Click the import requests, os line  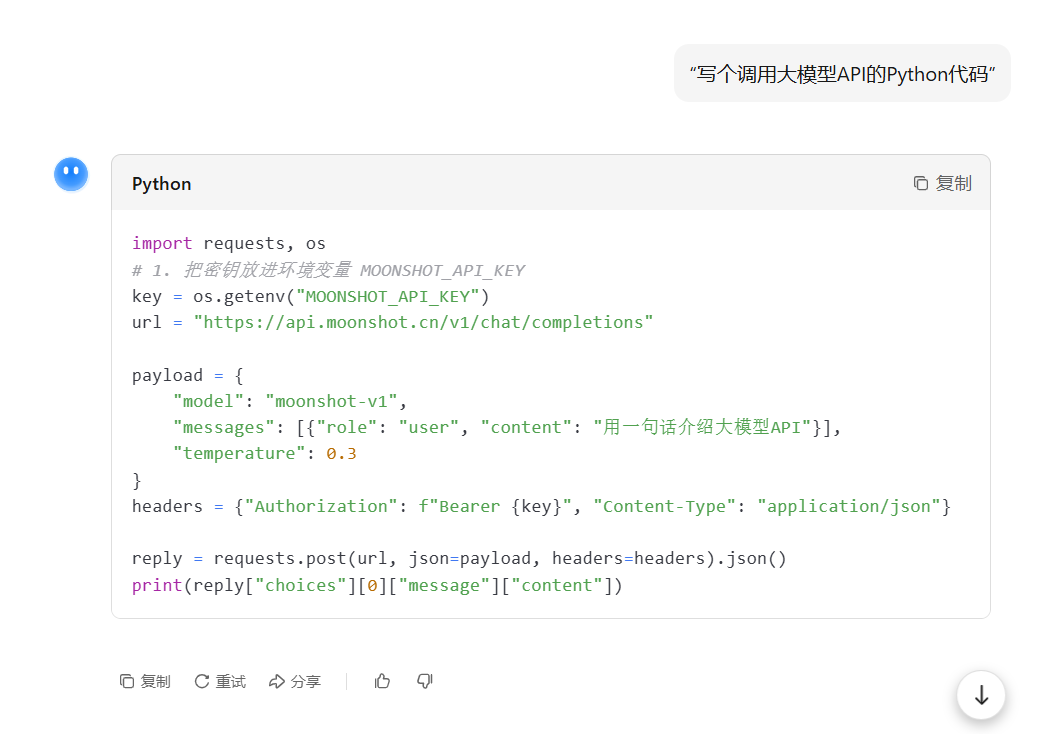[x=229, y=243]
